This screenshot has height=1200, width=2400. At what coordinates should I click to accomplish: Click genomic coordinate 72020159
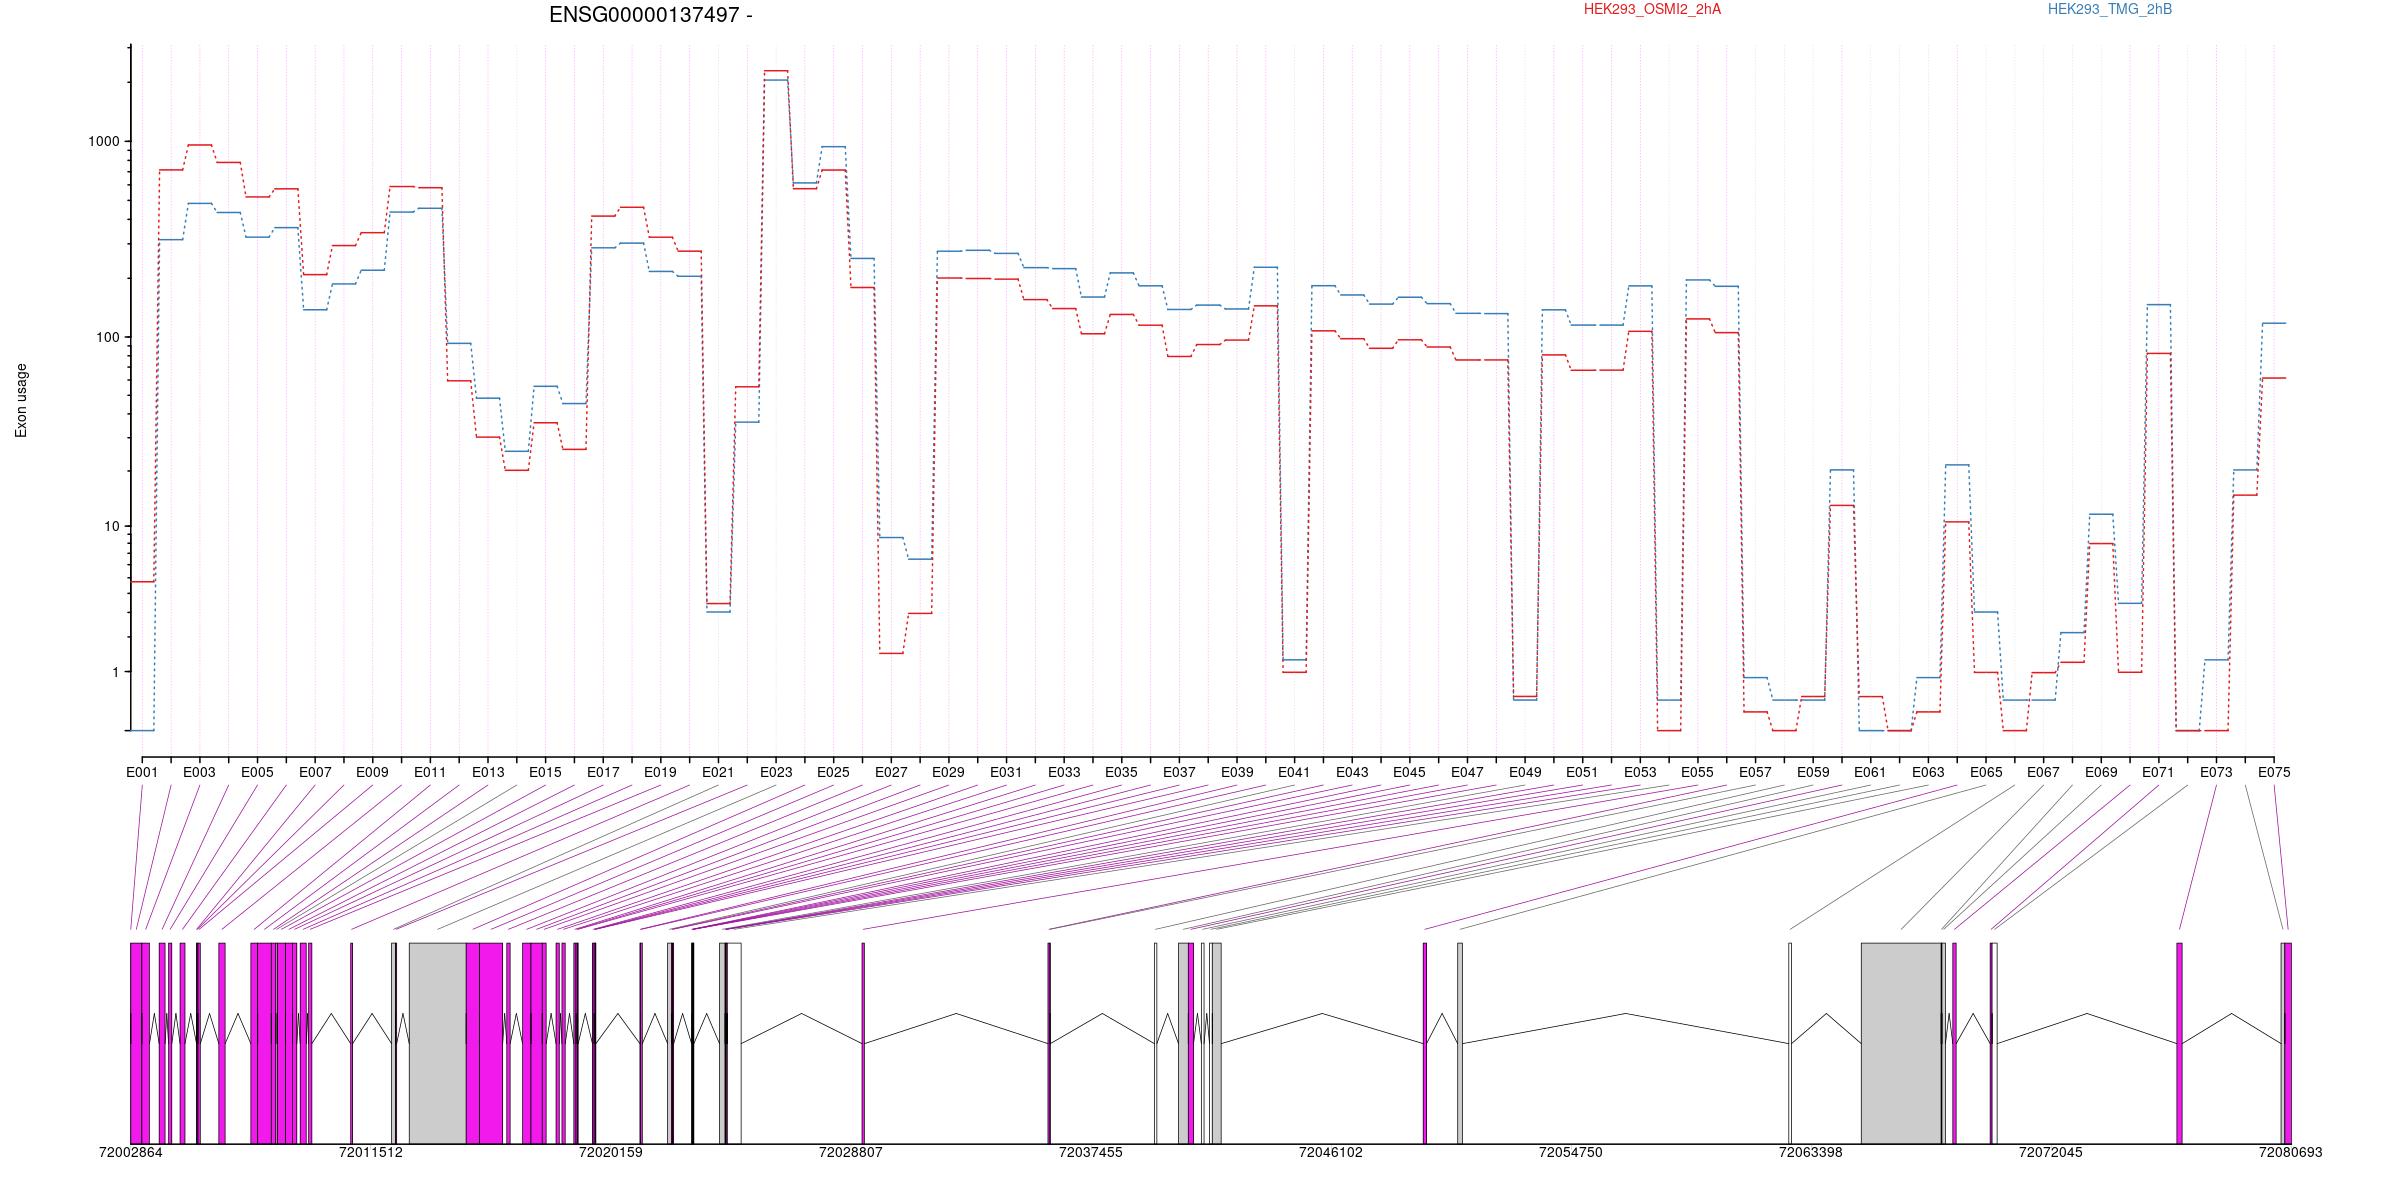[611, 1152]
